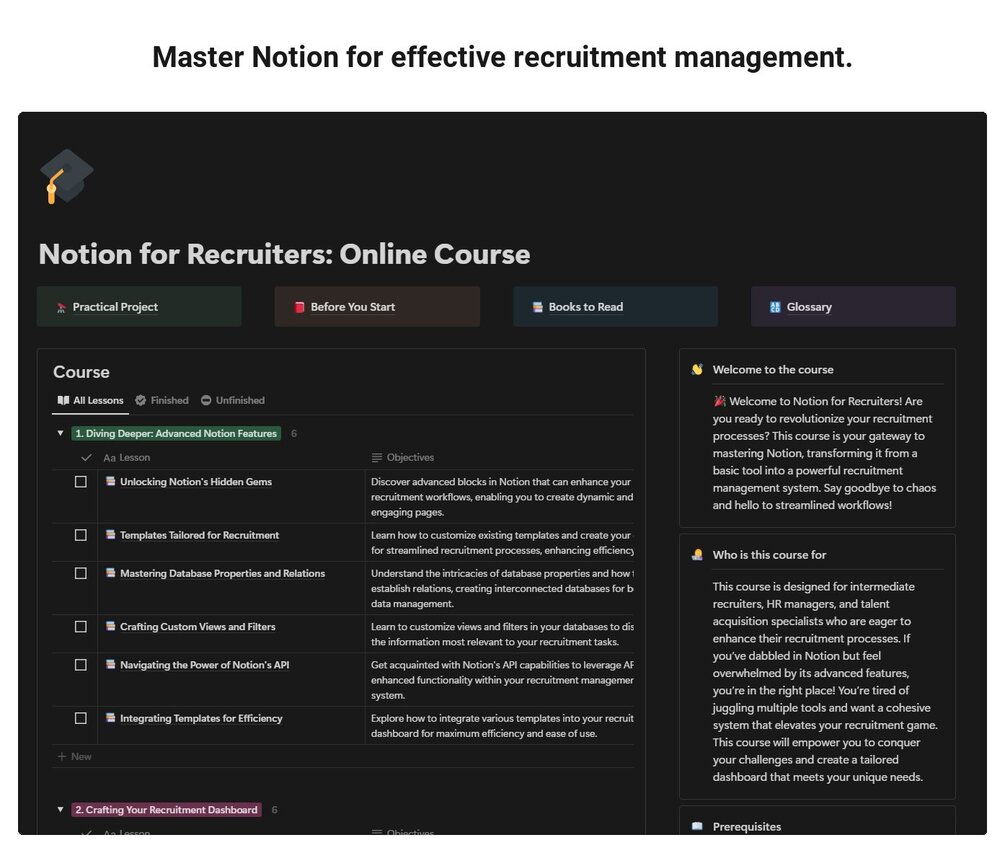This screenshot has width=1005, height=853.
Task: Add a New lesson row
Action: 74,756
